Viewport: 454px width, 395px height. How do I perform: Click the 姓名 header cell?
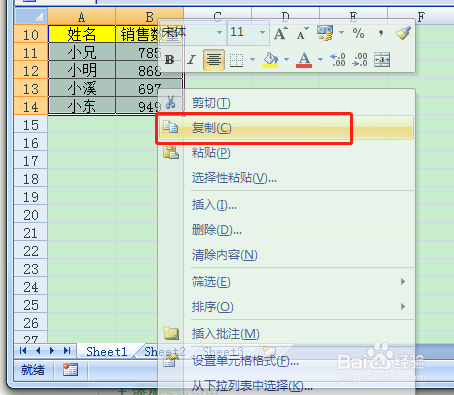82,34
